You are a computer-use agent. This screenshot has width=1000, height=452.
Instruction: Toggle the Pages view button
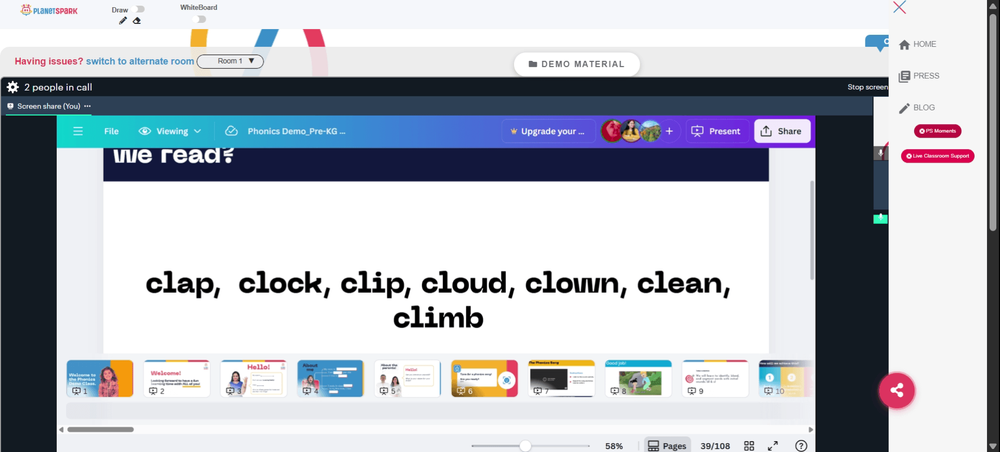coord(667,446)
